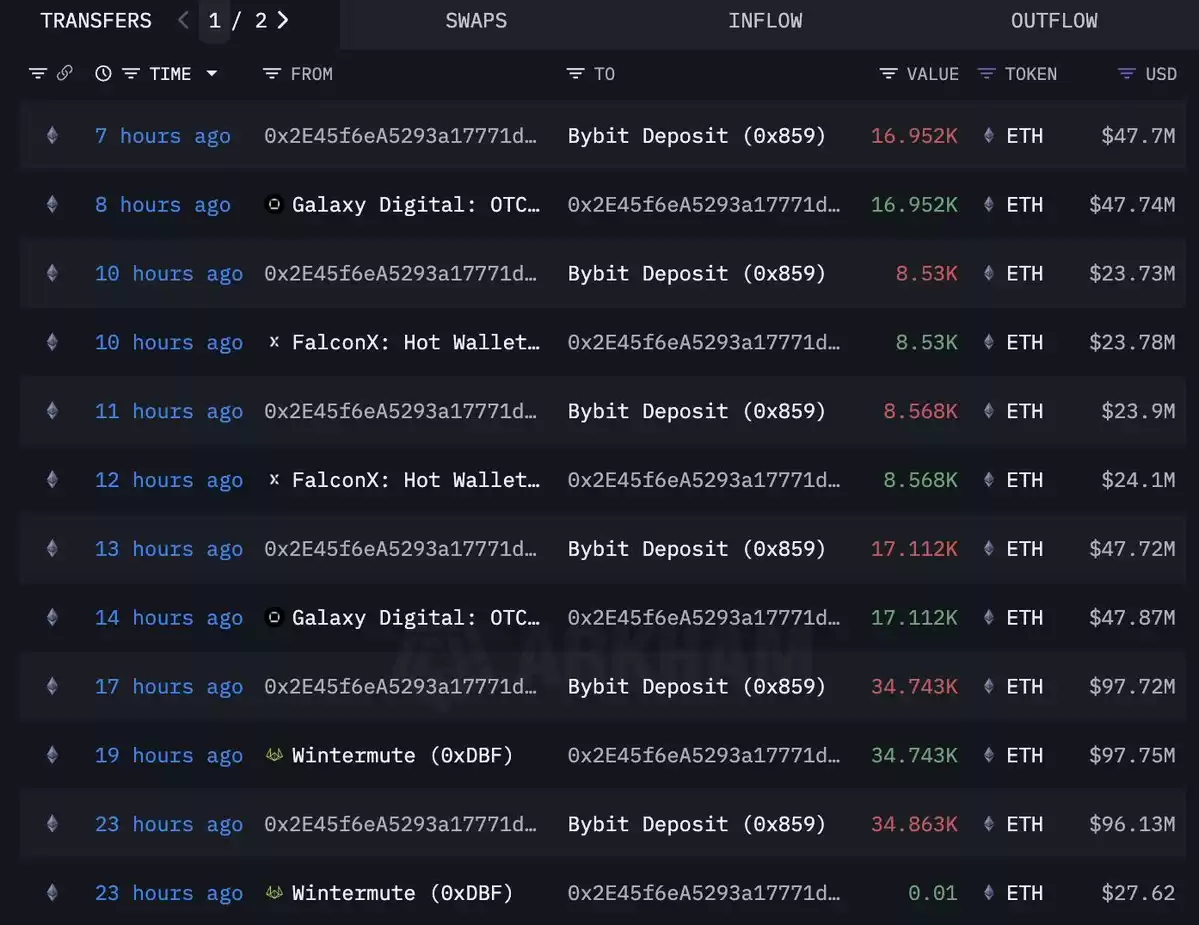Click FalconX logo in 12 hours ago row
Viewport: 1199px width, 925px height.
point(274,479)
